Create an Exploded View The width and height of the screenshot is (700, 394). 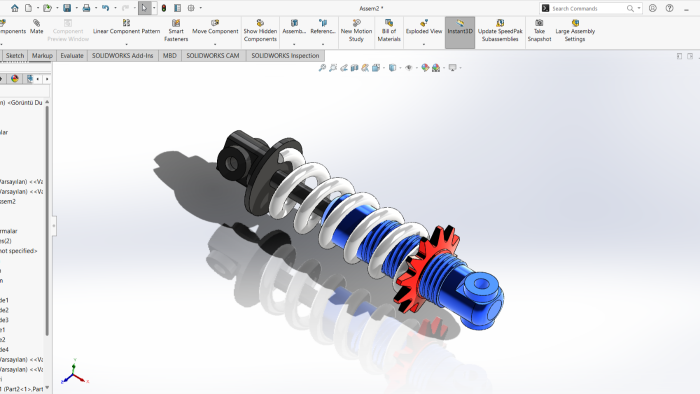click(424, 27)
